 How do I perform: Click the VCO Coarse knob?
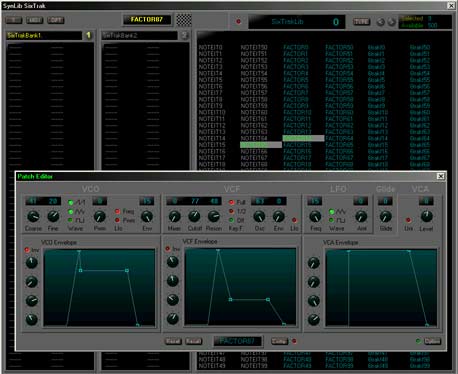pos(33,217)
